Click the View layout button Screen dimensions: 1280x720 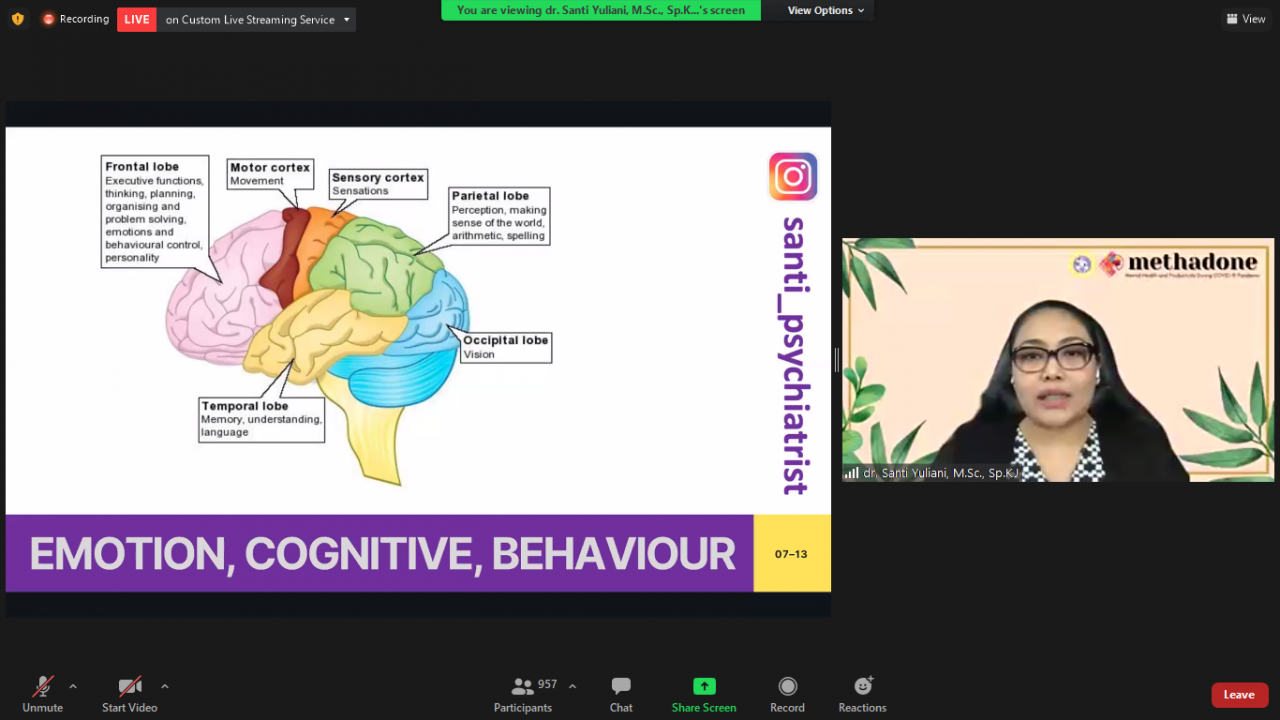tap(1246, 19)
